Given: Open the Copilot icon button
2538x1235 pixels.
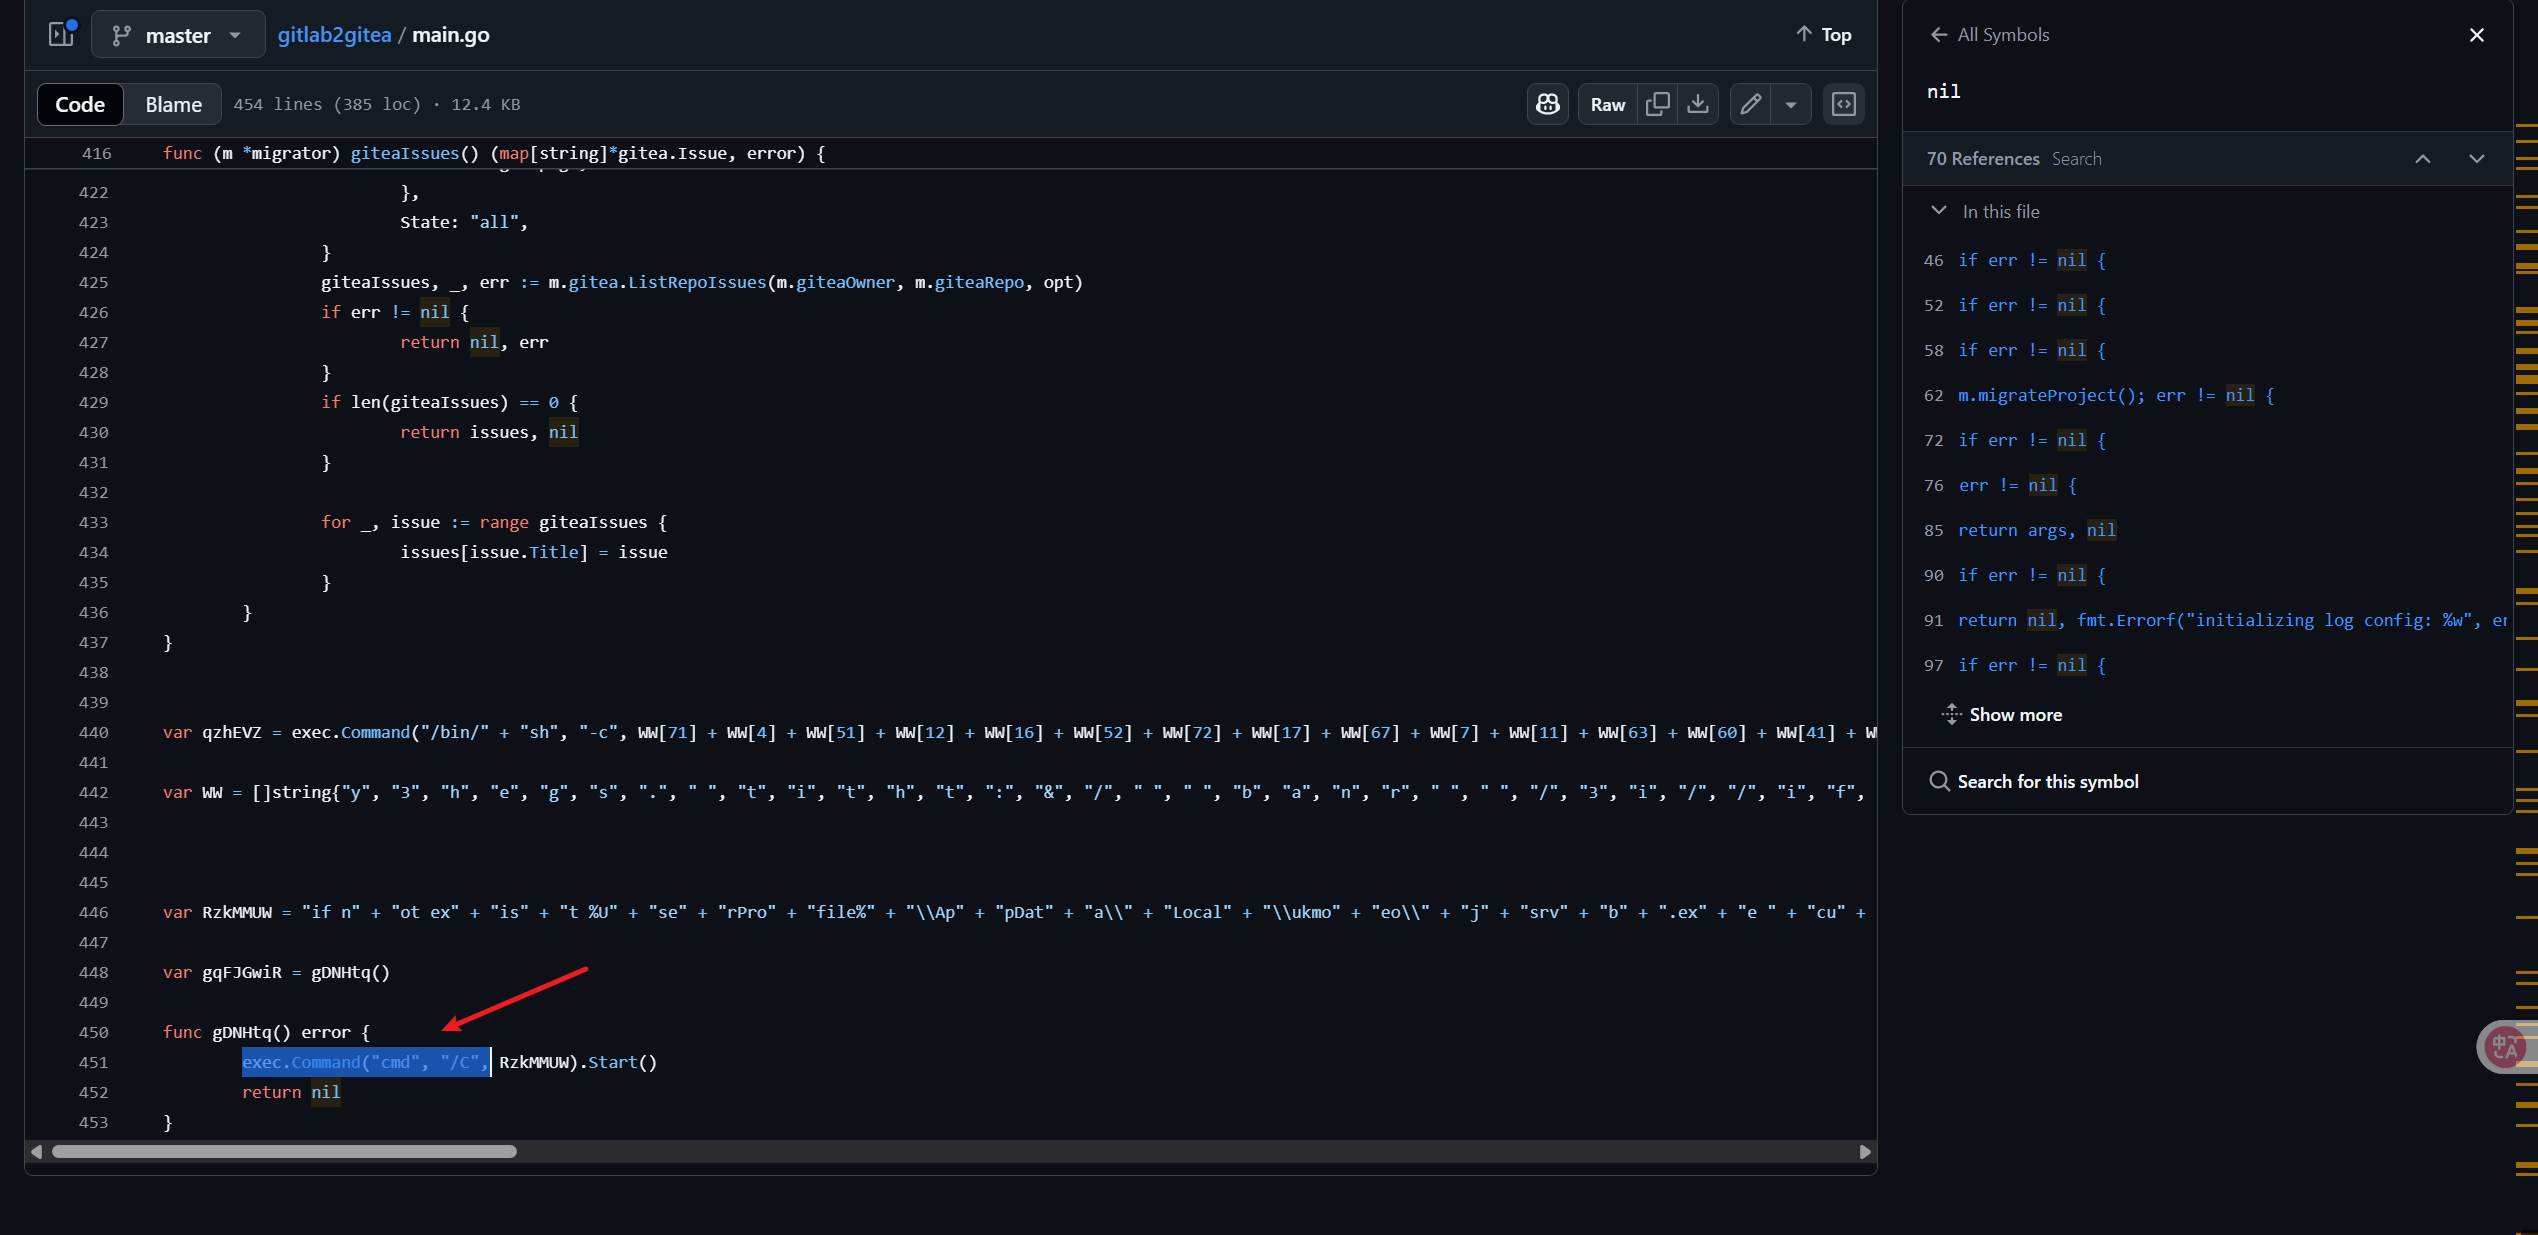Looking at the screenshot, I should pos(1547,104).
